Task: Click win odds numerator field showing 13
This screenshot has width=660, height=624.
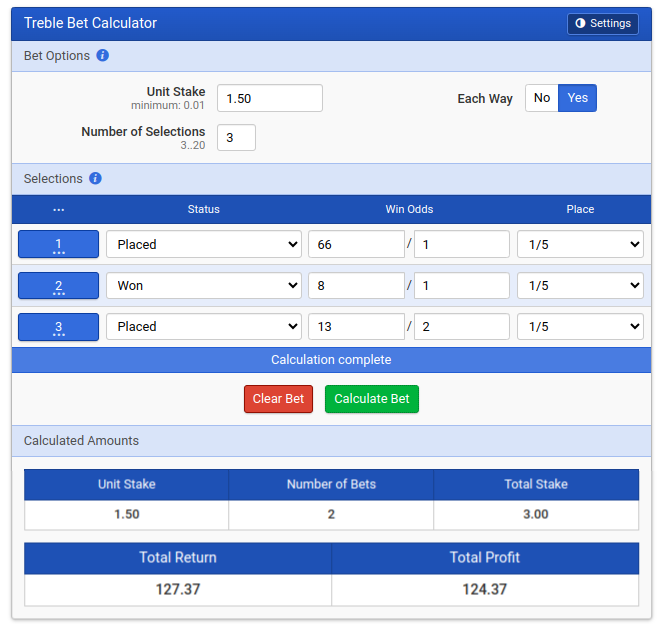Action: (x=357, y=326)
